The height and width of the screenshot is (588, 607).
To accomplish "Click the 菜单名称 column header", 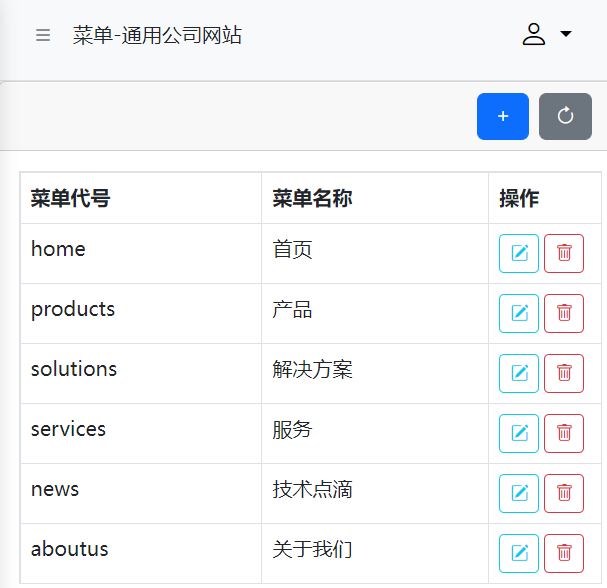I will pyautogui.click(x=312, y=198).
